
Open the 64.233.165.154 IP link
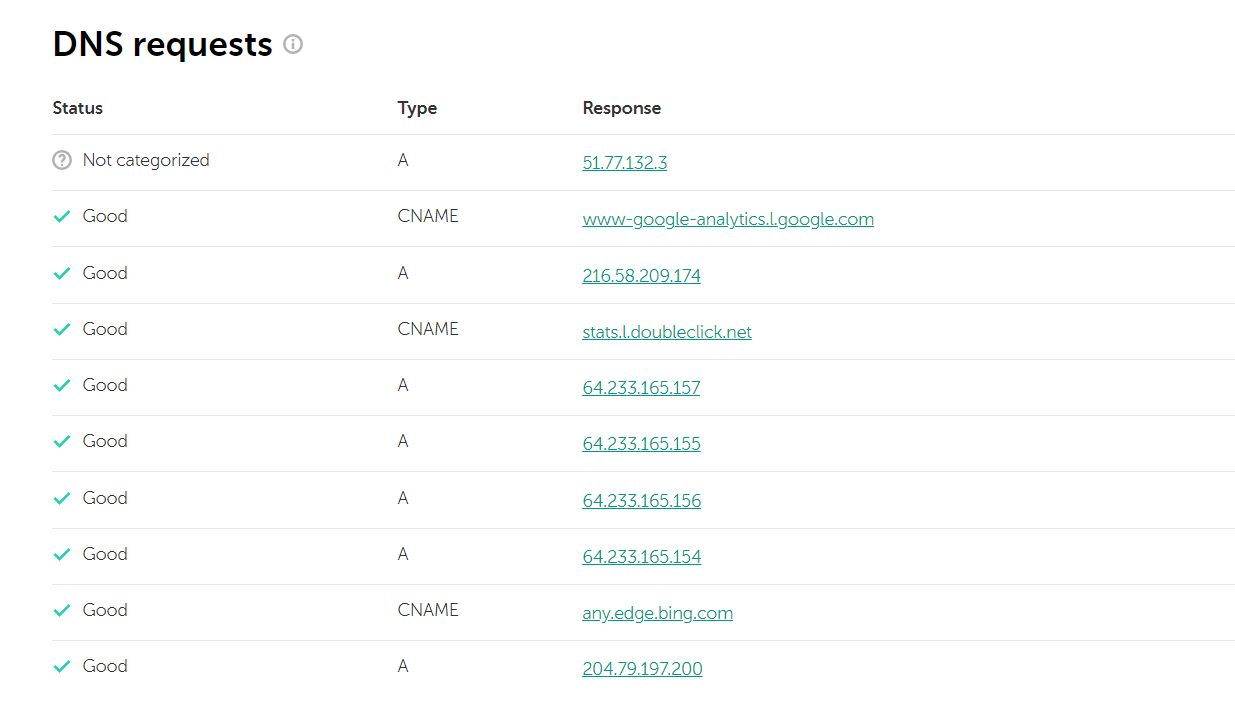[641, 557]
